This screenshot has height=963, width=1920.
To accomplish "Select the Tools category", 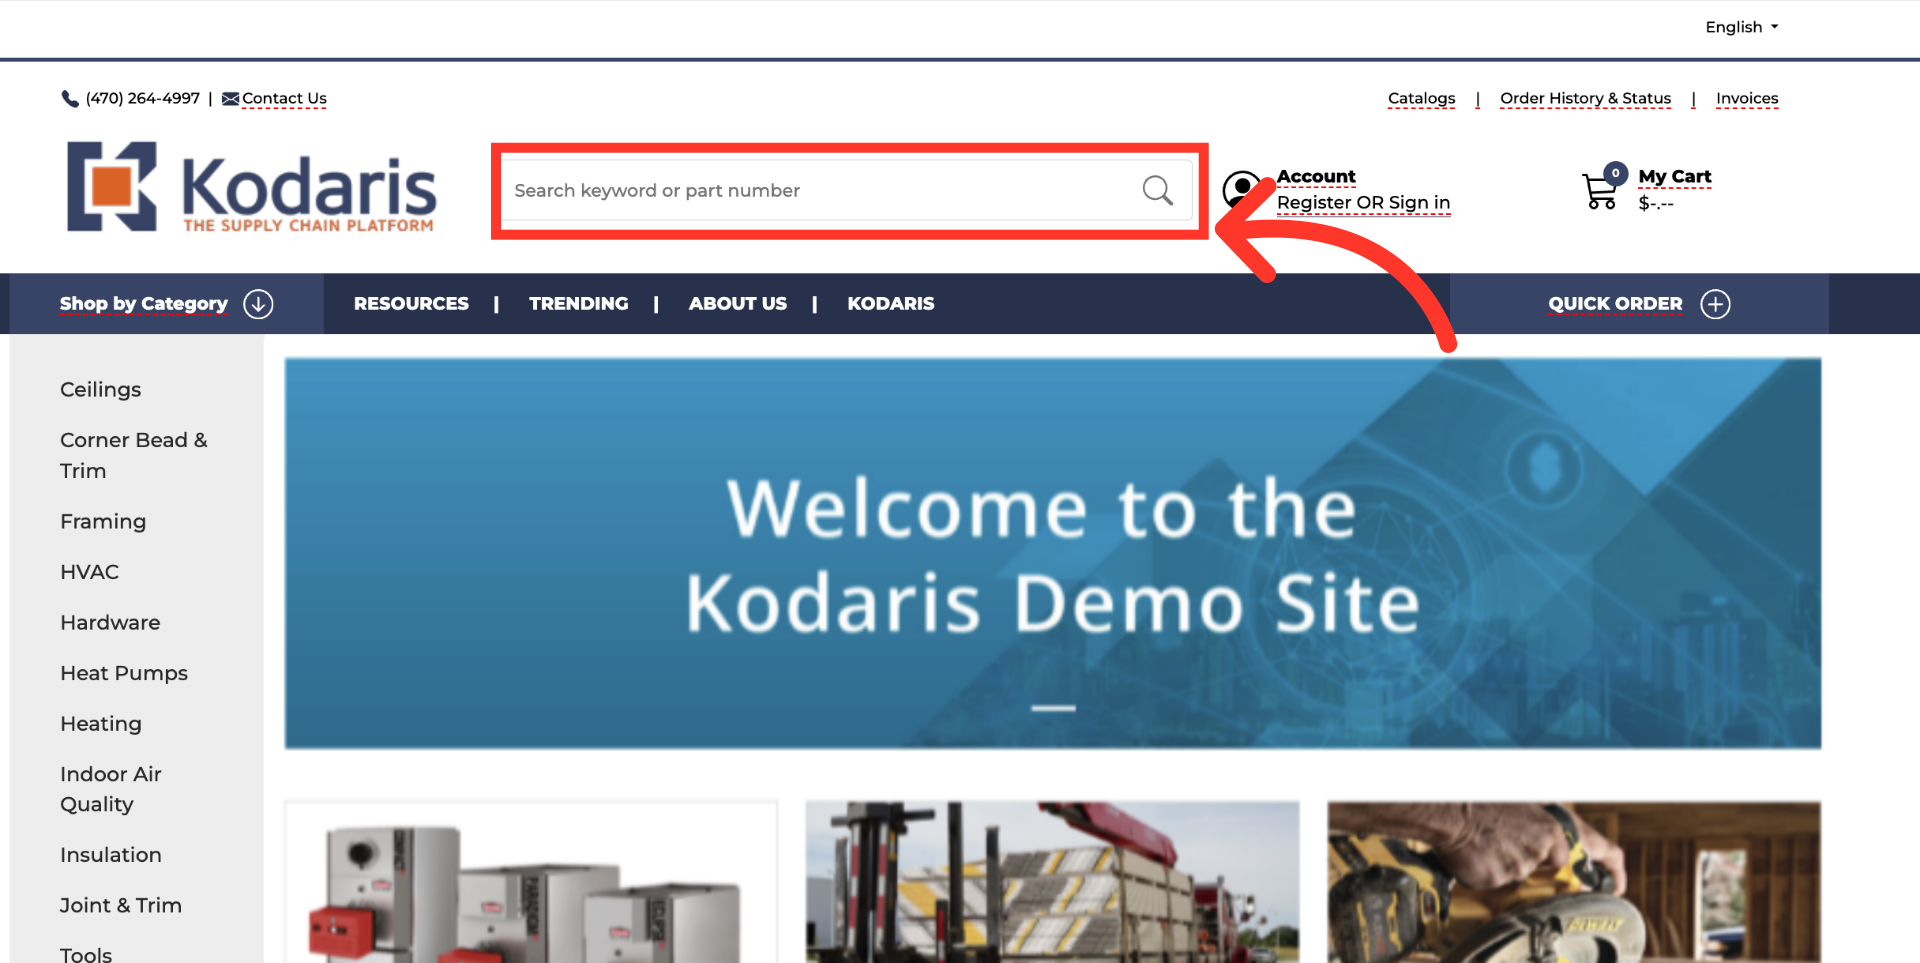I will pos(86,955).
